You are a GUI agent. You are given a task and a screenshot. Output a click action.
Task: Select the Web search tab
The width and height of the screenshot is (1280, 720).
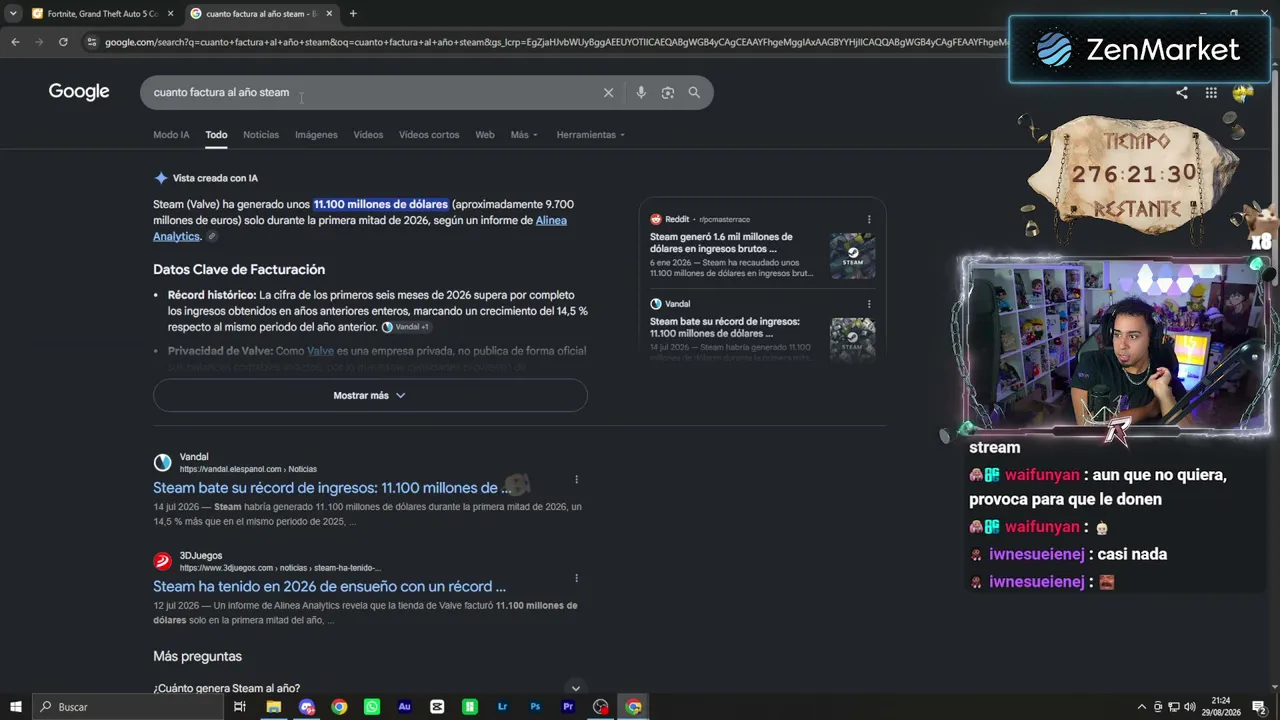click(485, 135)
